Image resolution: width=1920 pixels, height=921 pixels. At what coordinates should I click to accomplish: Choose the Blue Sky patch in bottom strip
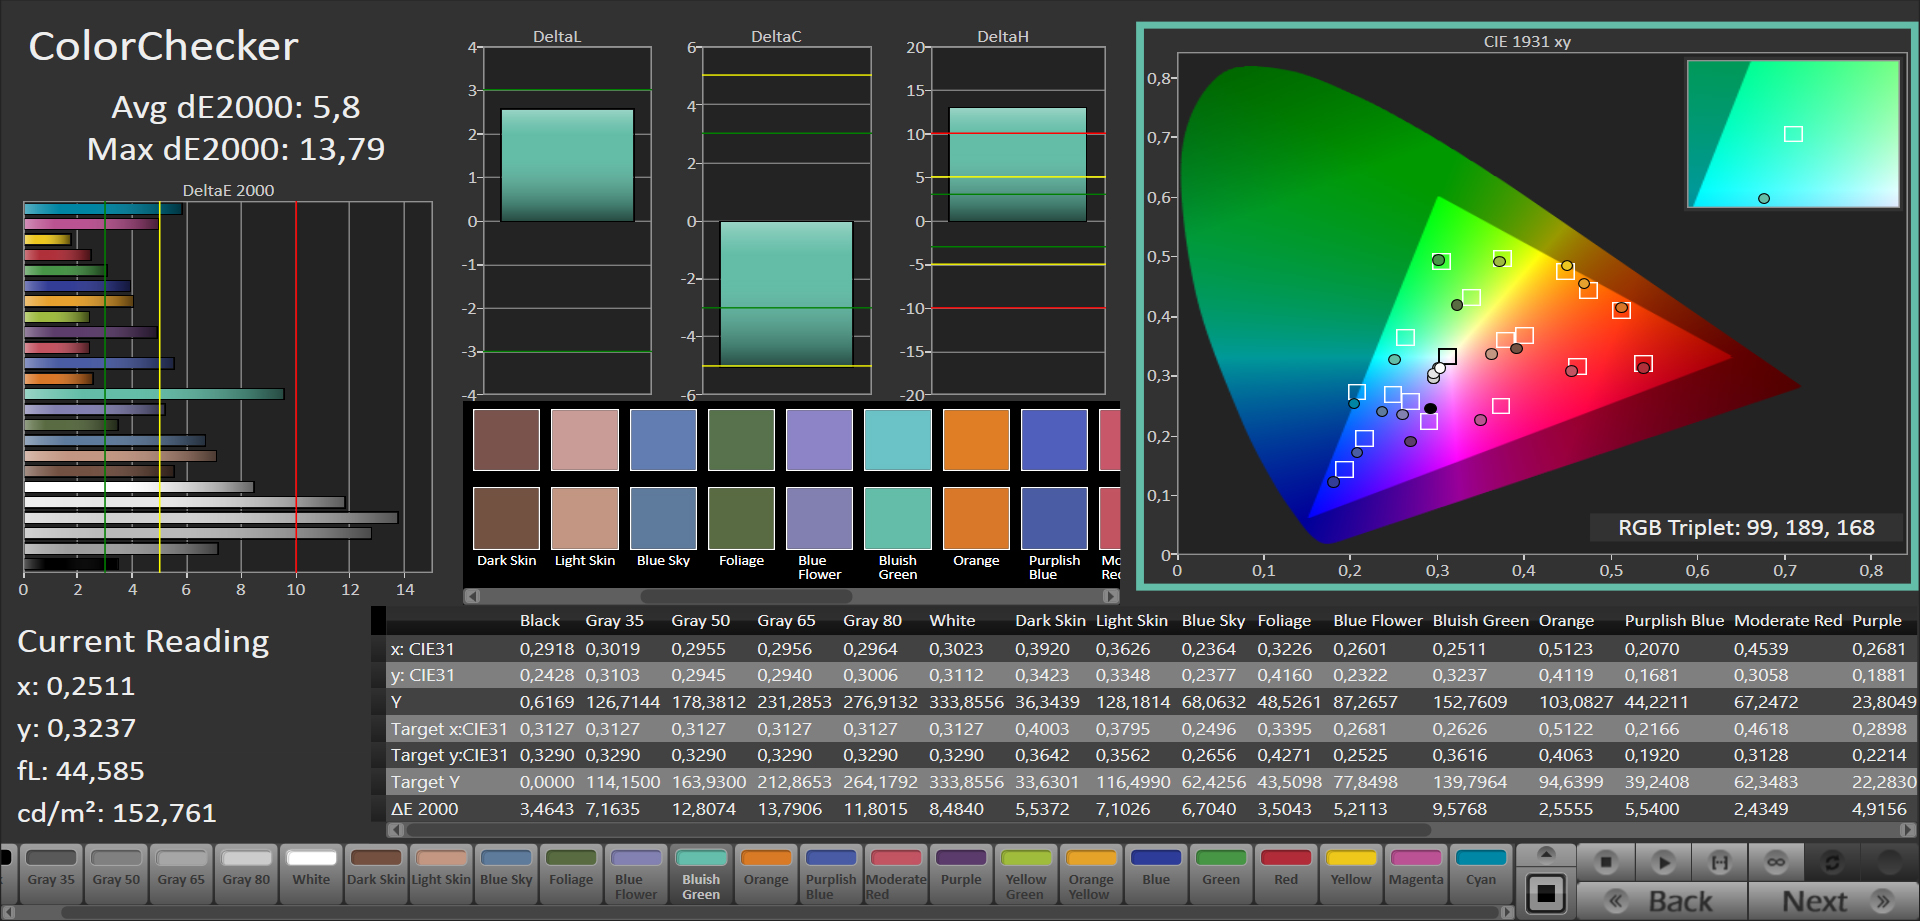point(506,874)
